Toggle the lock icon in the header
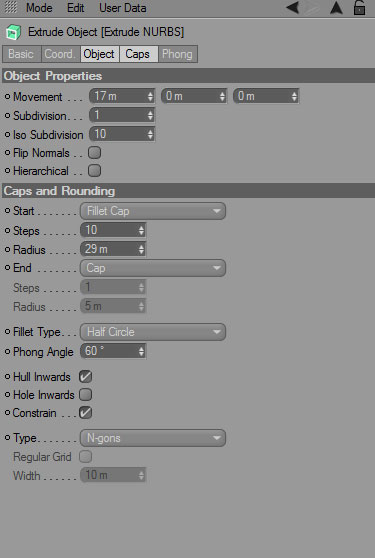Screen dimensions: 375x558 click(359, 8)
